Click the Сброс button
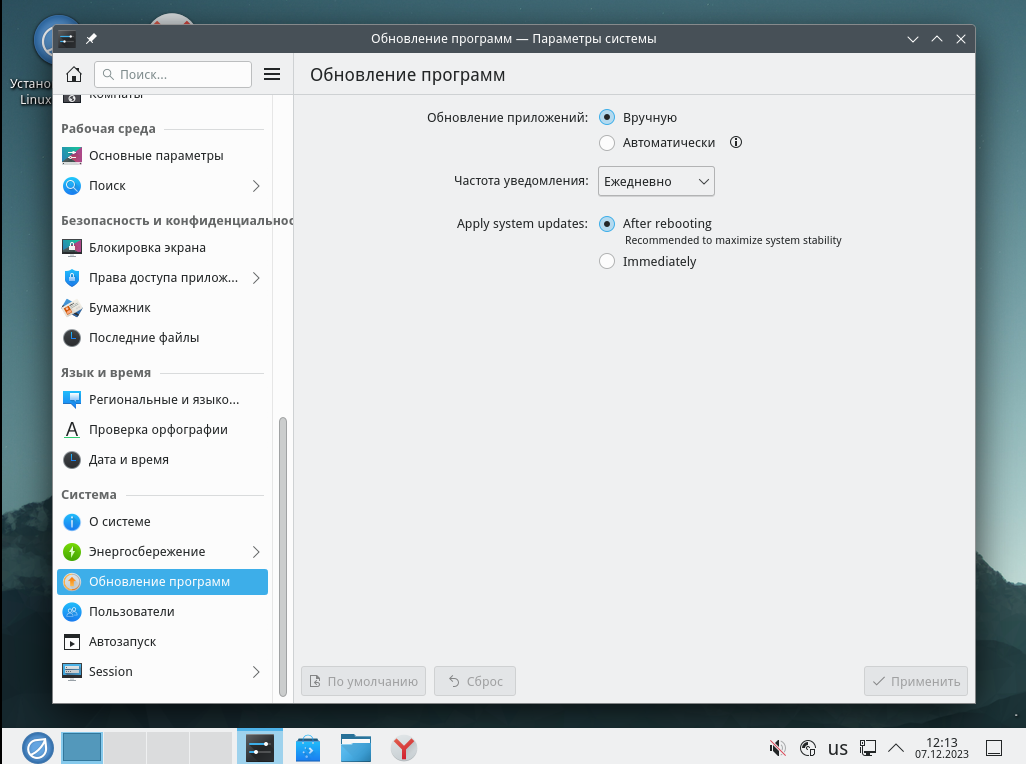Image resolution: width=1026 pixels, height=764 pixels. (x=475, y=681)
